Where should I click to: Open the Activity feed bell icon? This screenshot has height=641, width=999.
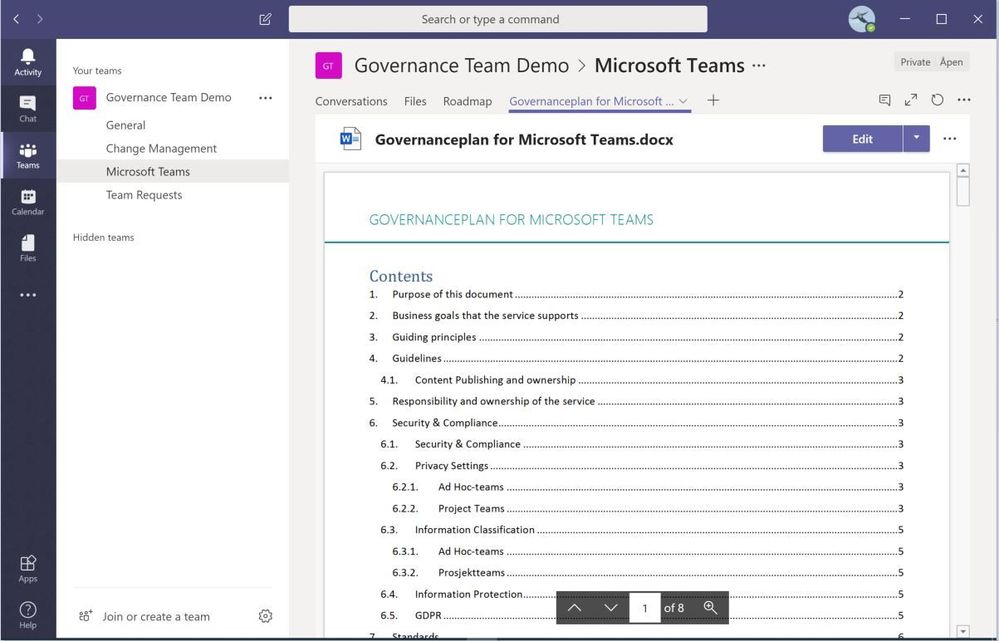[x=27, y=62]
